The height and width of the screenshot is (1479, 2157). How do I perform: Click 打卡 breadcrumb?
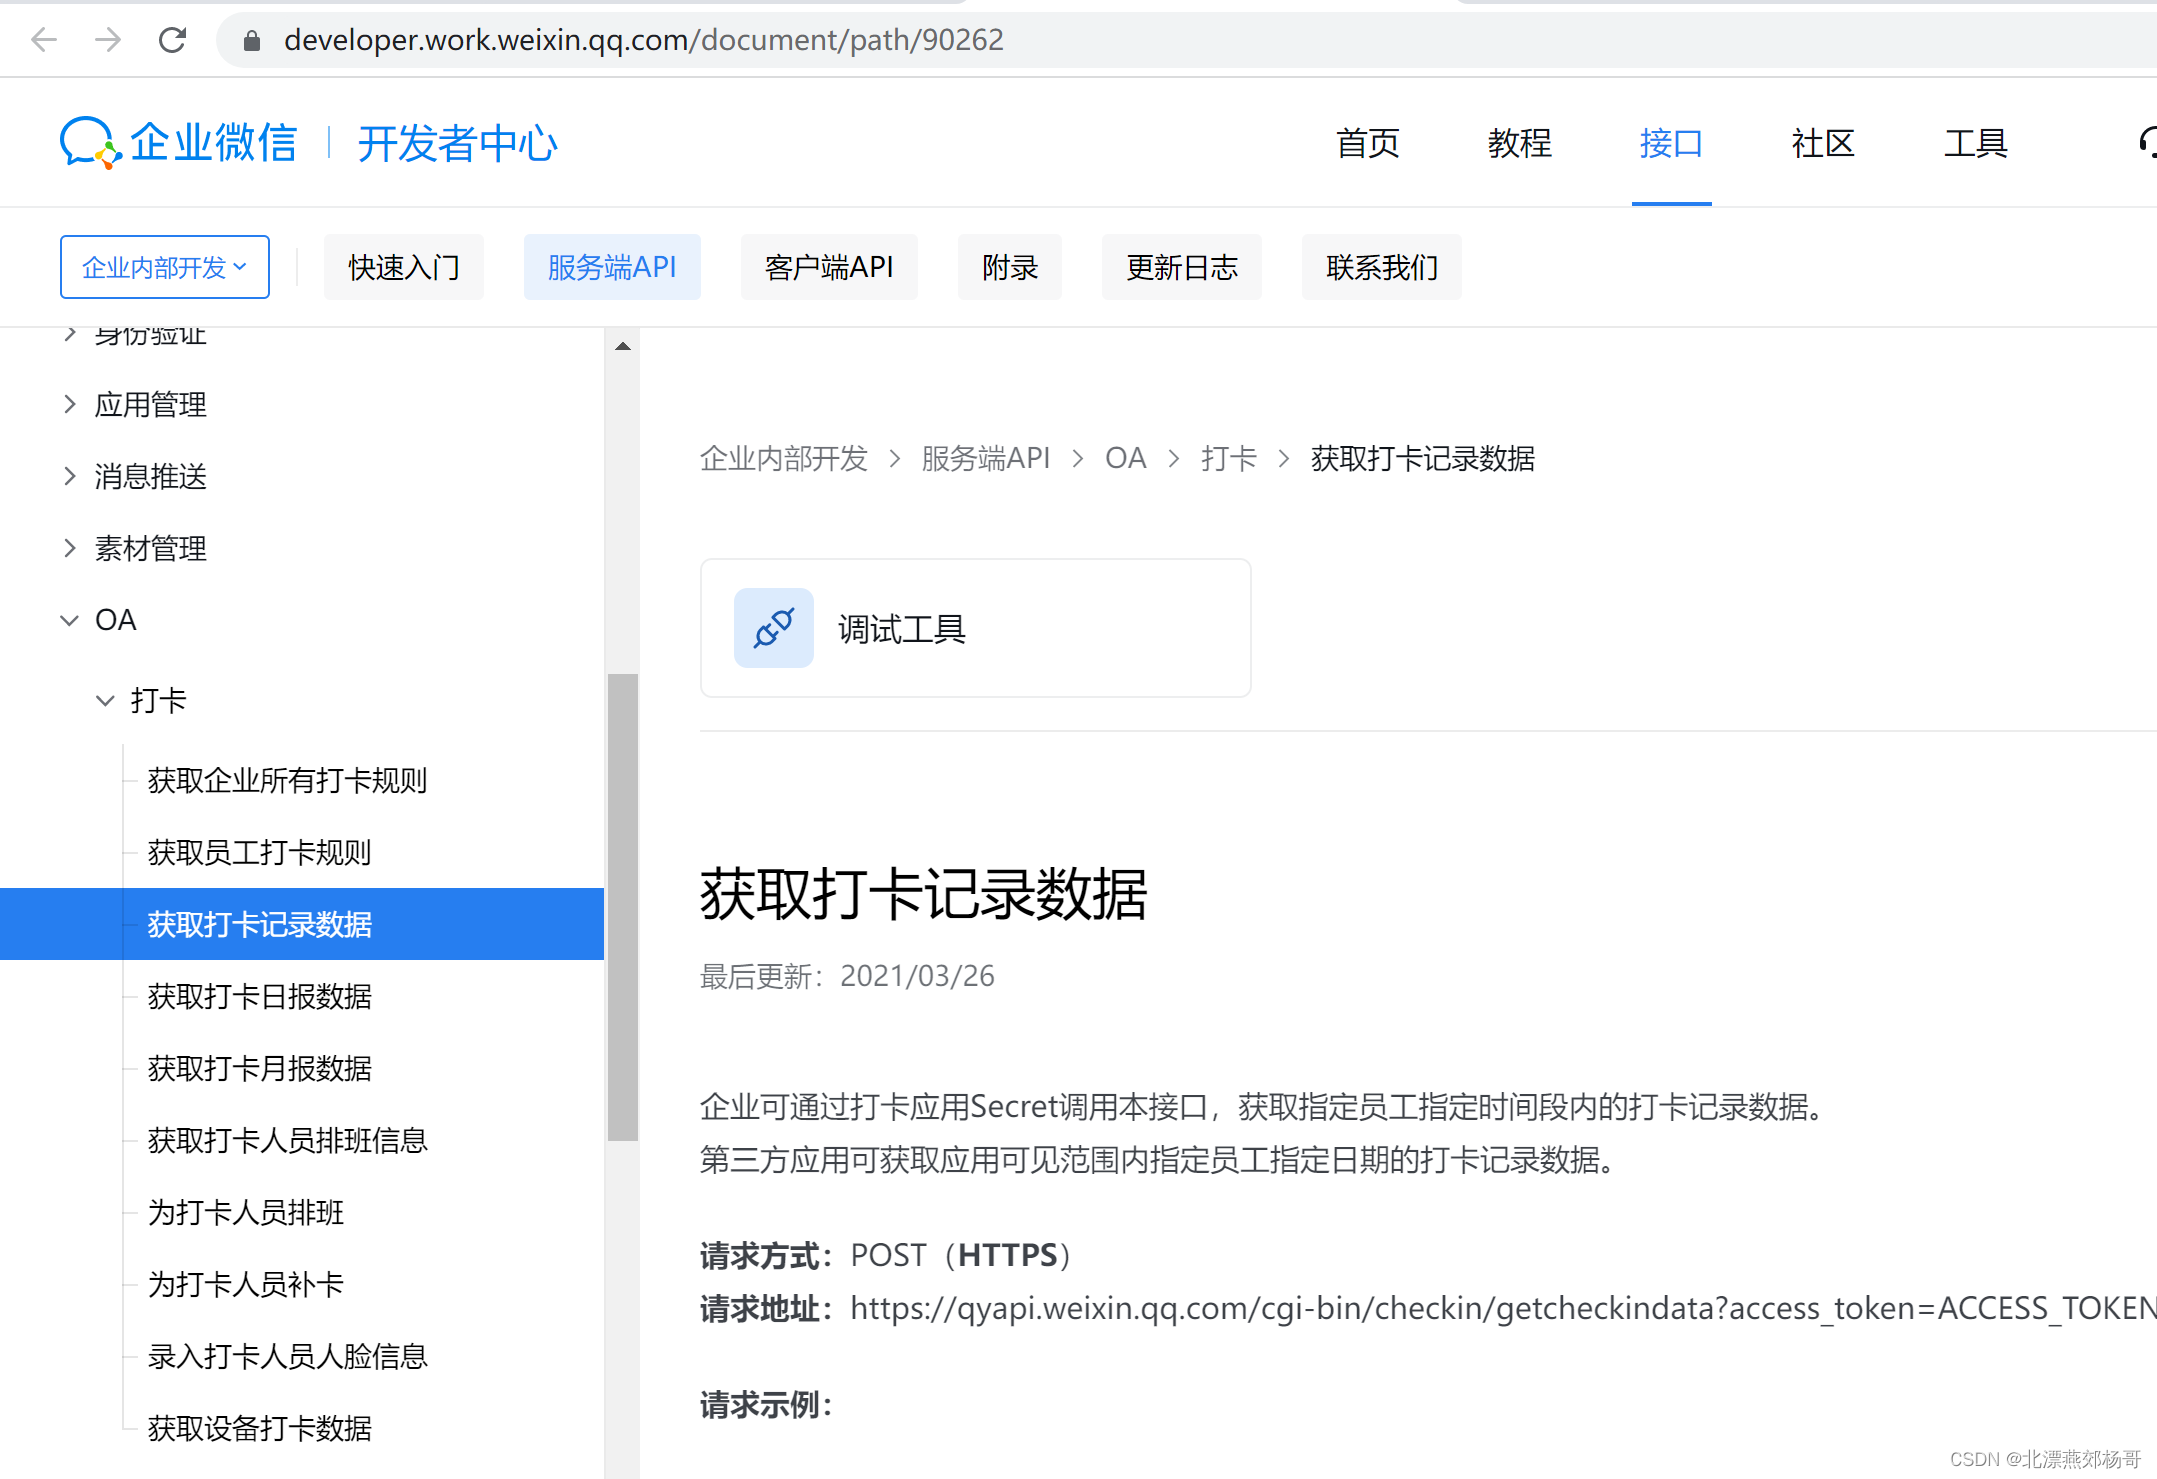coord(1228,458)
